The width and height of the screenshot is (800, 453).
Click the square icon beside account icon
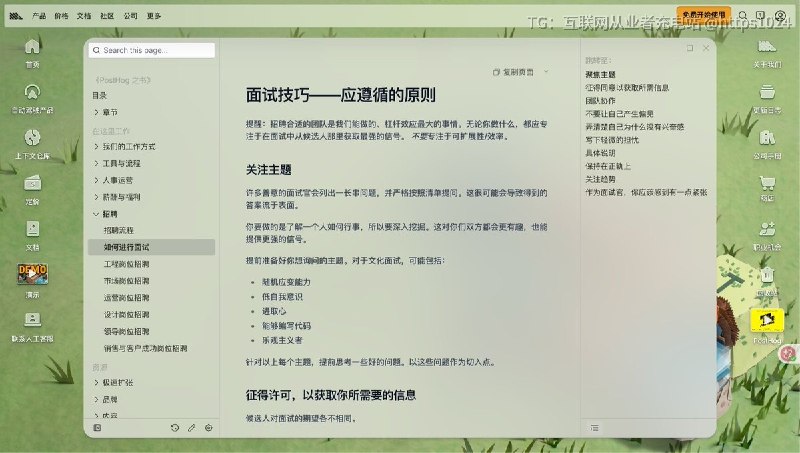pyautogui.click(x=760, y=16)
